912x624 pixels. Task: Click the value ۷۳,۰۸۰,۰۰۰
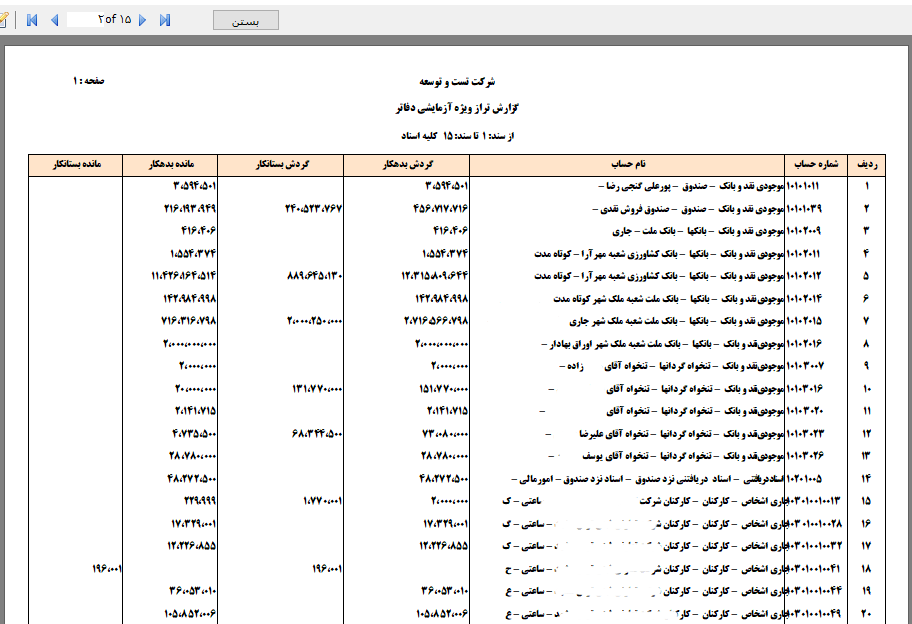click(445, 434)
